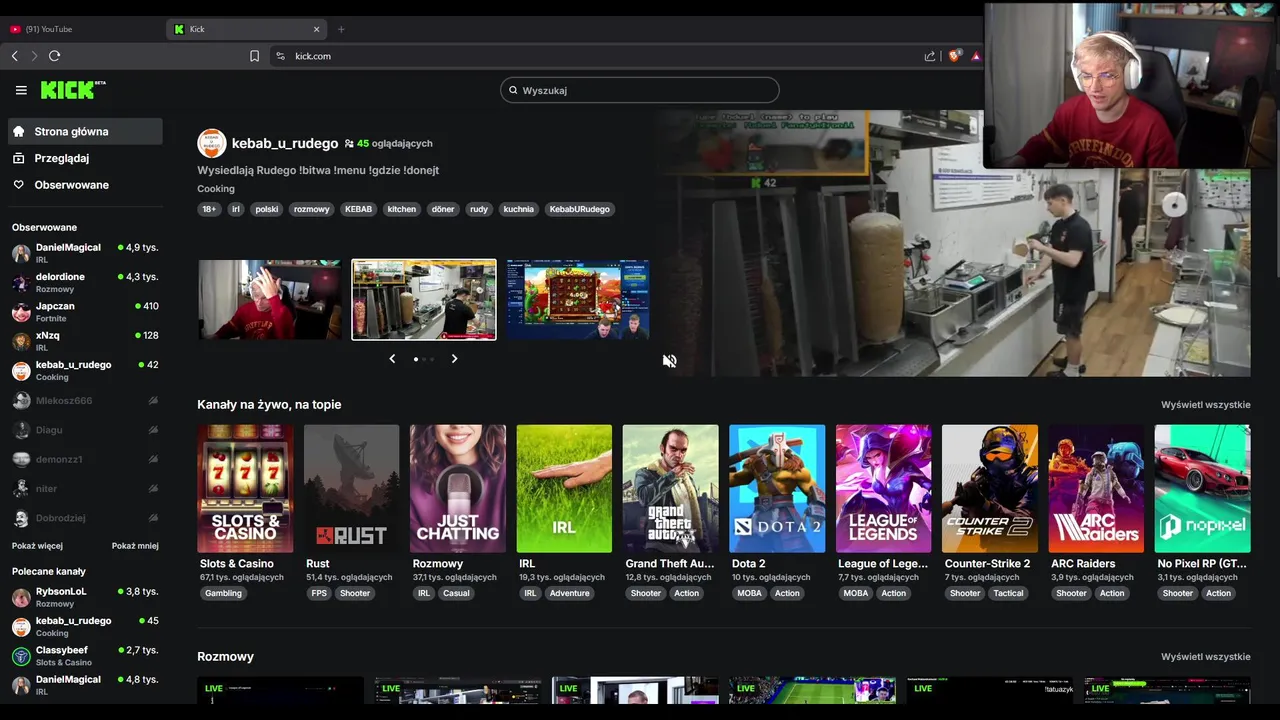Open a new browser tab with plus
This screenshot has width=1280, height=720.
point(341,29)
